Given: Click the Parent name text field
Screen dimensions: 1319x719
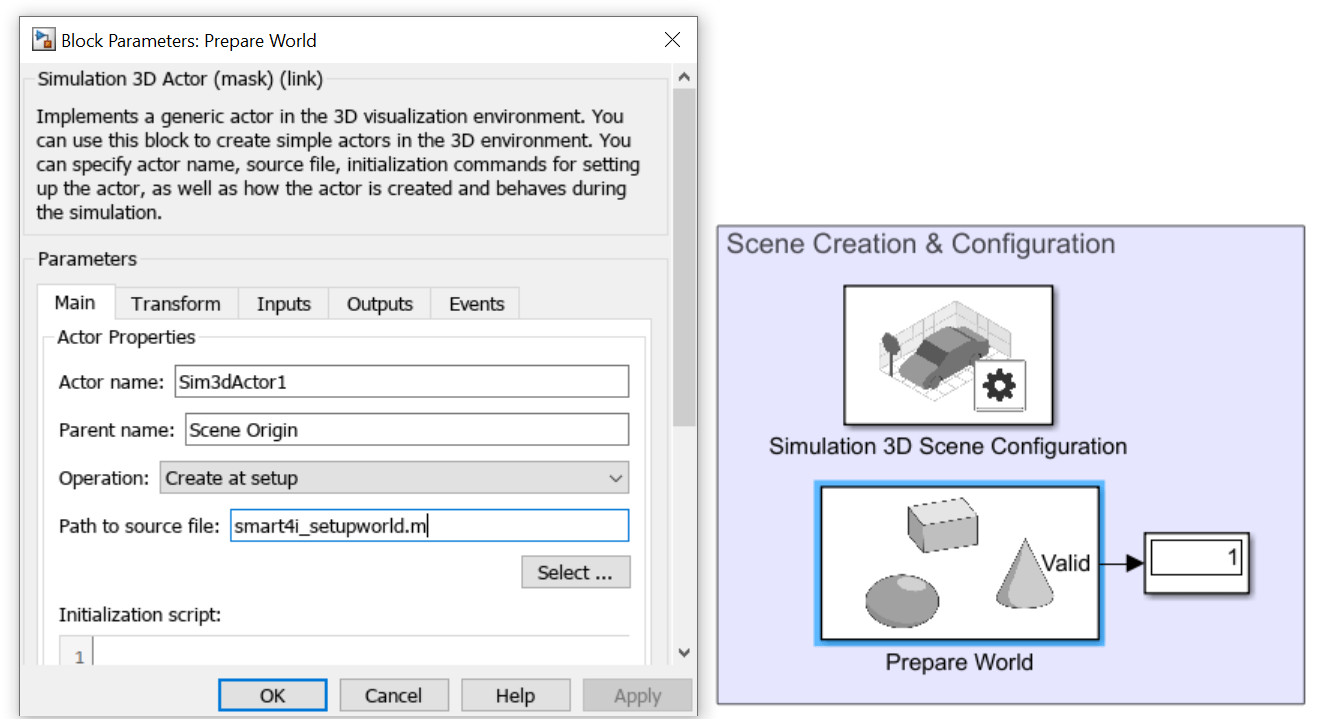Looking at the screenshot, I should tap(406, 430).
